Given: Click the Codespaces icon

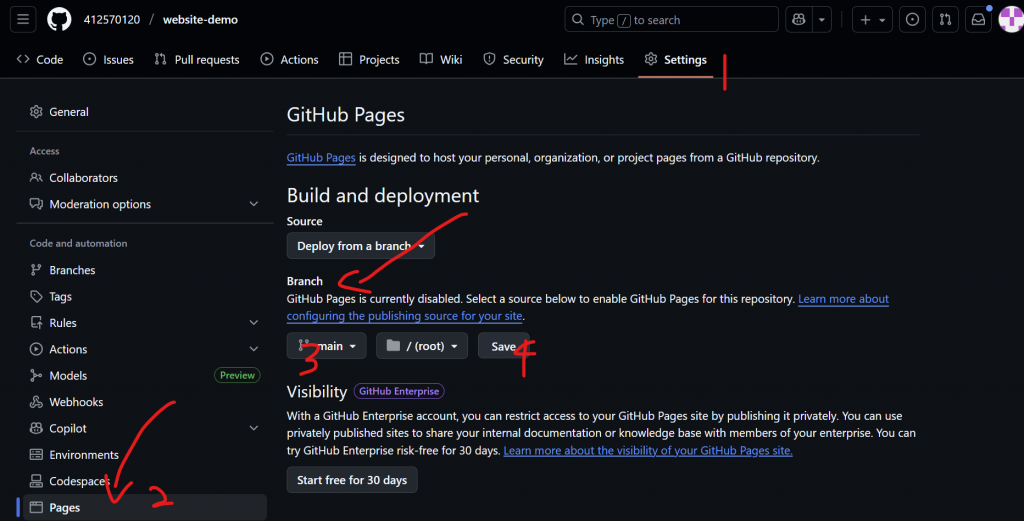Looking at the screenshot, I should click(x=36, y=481).
